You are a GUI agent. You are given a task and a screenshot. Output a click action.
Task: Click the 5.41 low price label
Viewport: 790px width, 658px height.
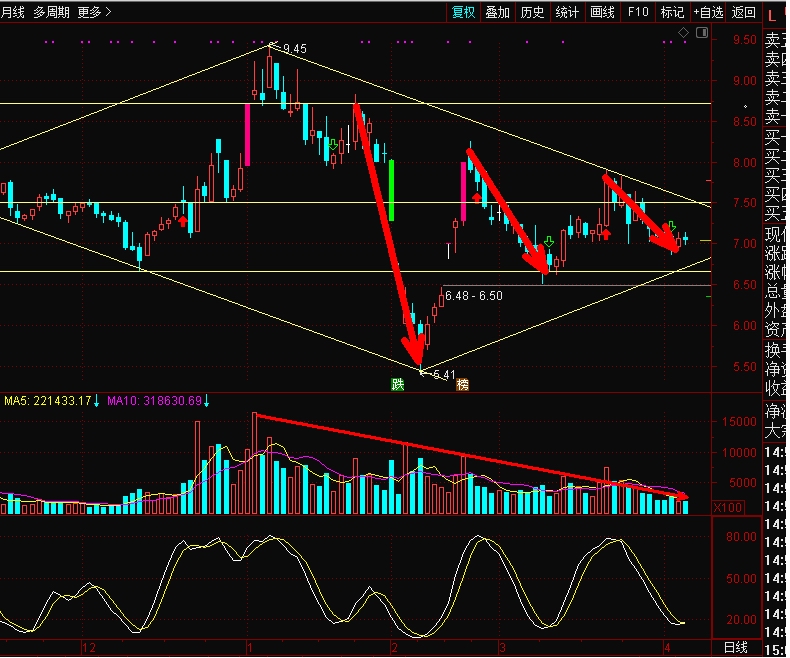(x=444, y=374)
